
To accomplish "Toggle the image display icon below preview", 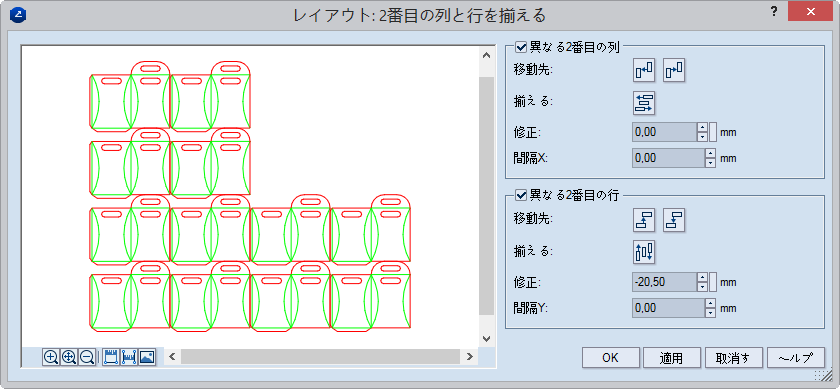I will [147, 357].
